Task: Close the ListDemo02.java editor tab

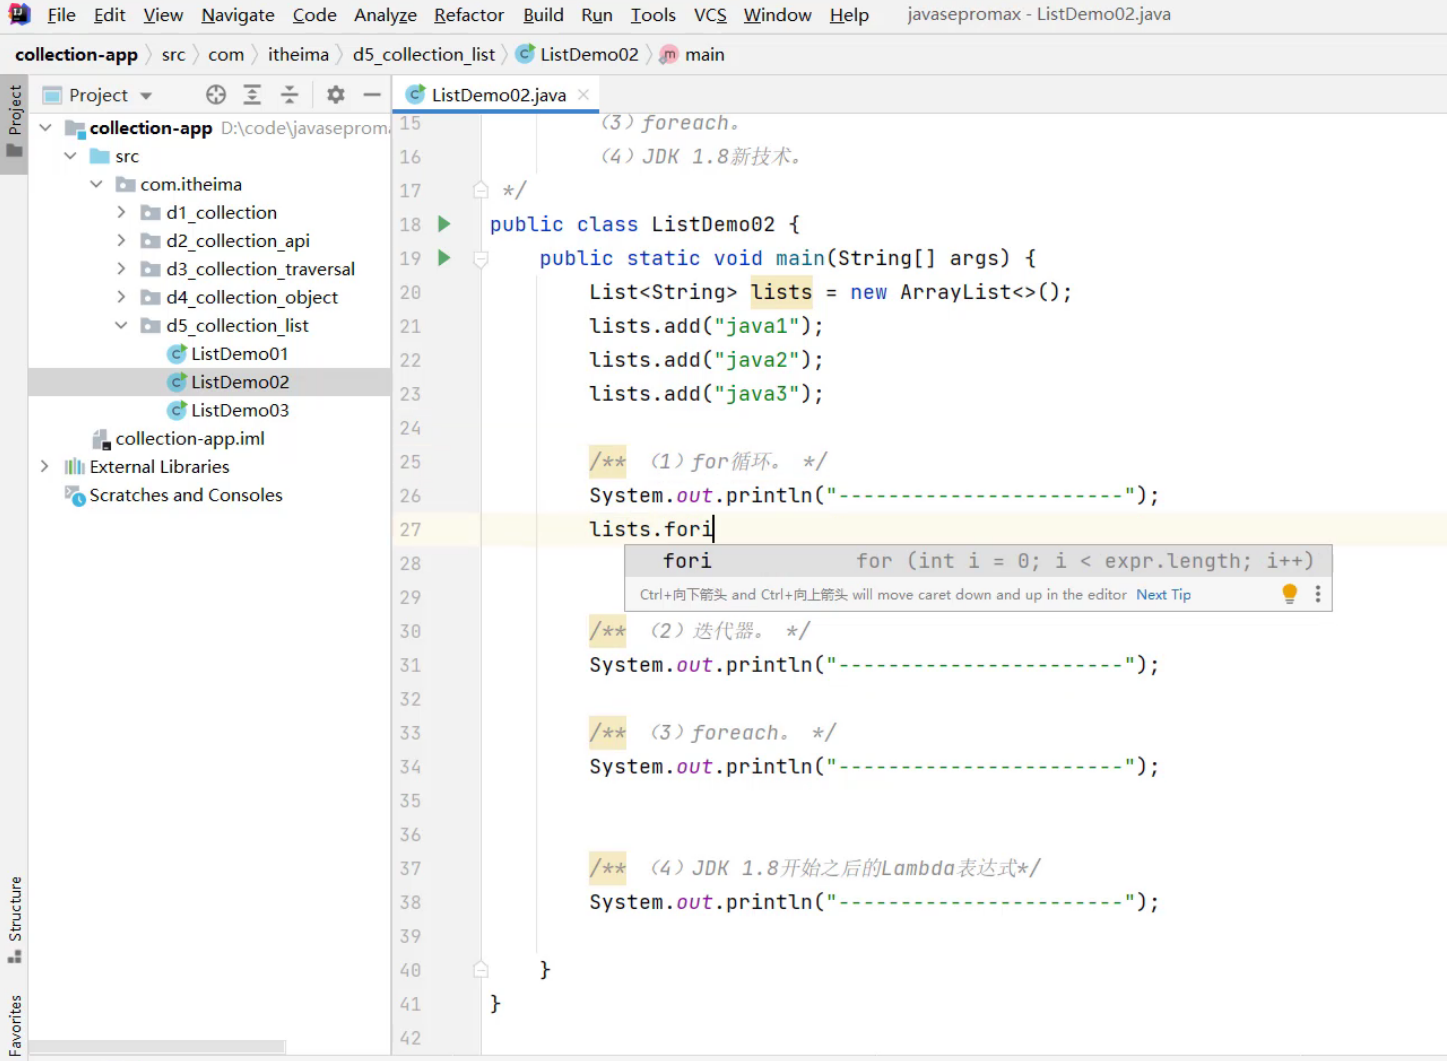Action: [583, 94]
